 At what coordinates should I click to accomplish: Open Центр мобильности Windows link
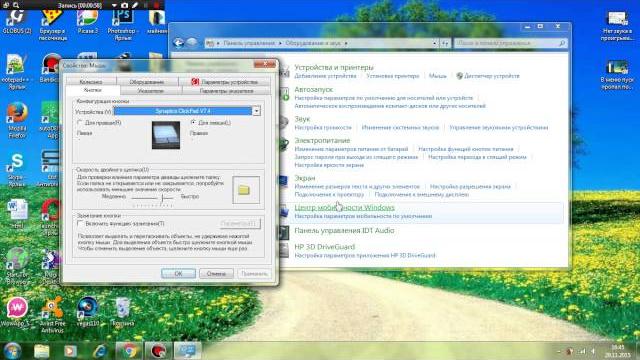344,207
